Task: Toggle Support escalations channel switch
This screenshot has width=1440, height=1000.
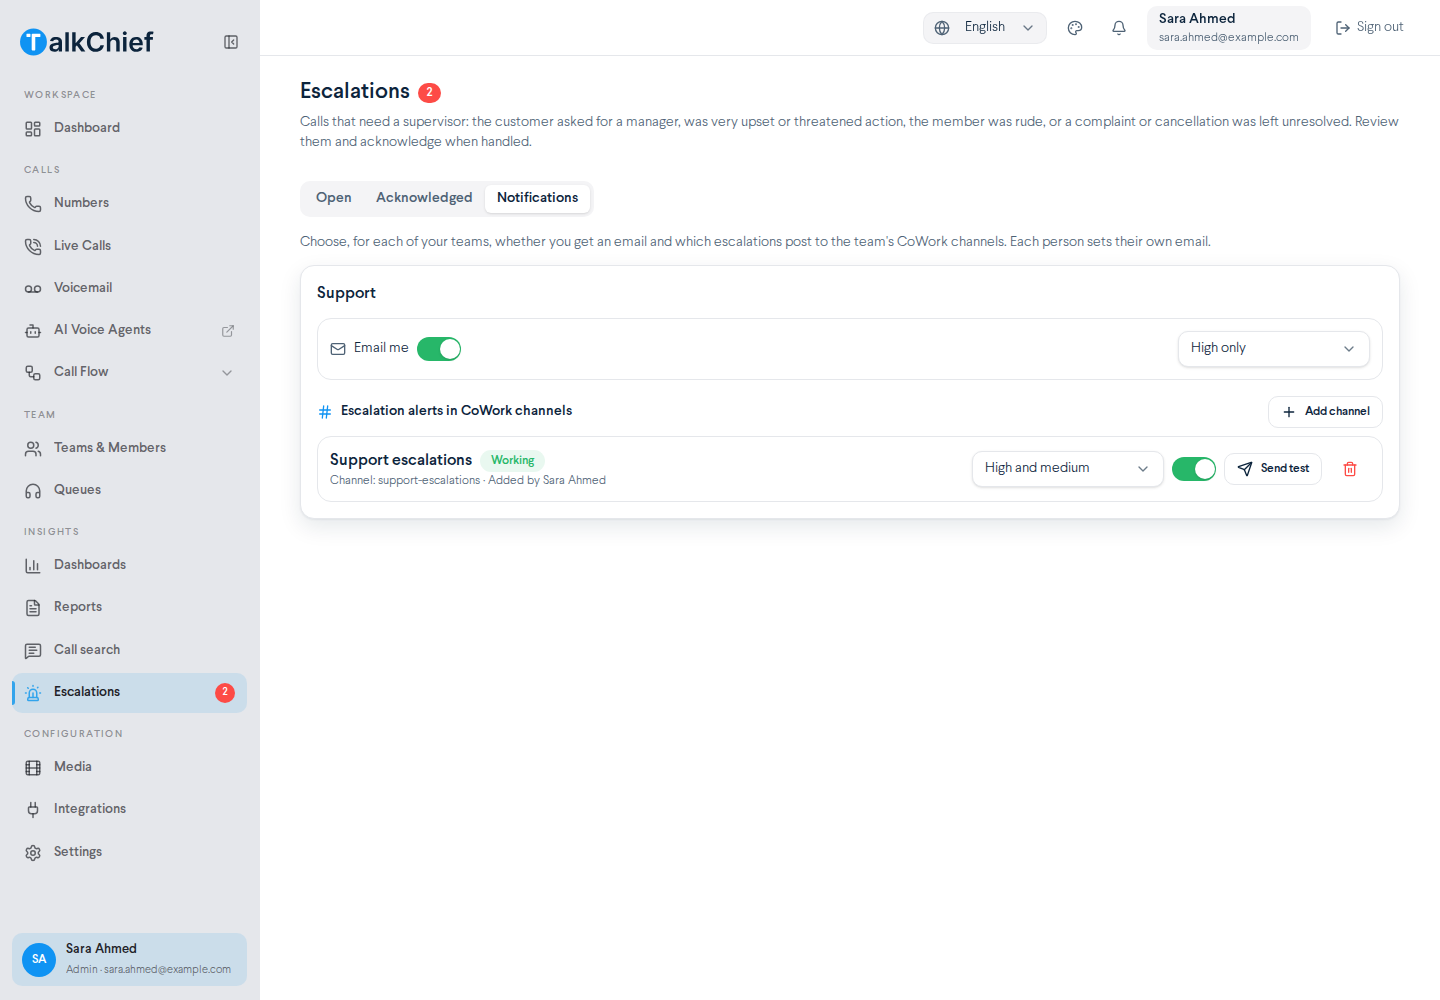Action: click(1194, 469)
